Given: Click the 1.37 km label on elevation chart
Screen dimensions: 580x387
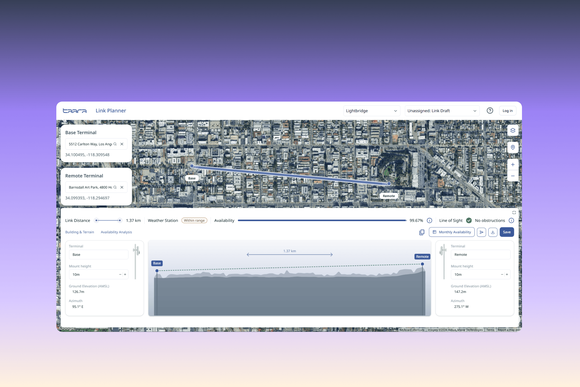Looking at the screenshot, I should point(289,251).
